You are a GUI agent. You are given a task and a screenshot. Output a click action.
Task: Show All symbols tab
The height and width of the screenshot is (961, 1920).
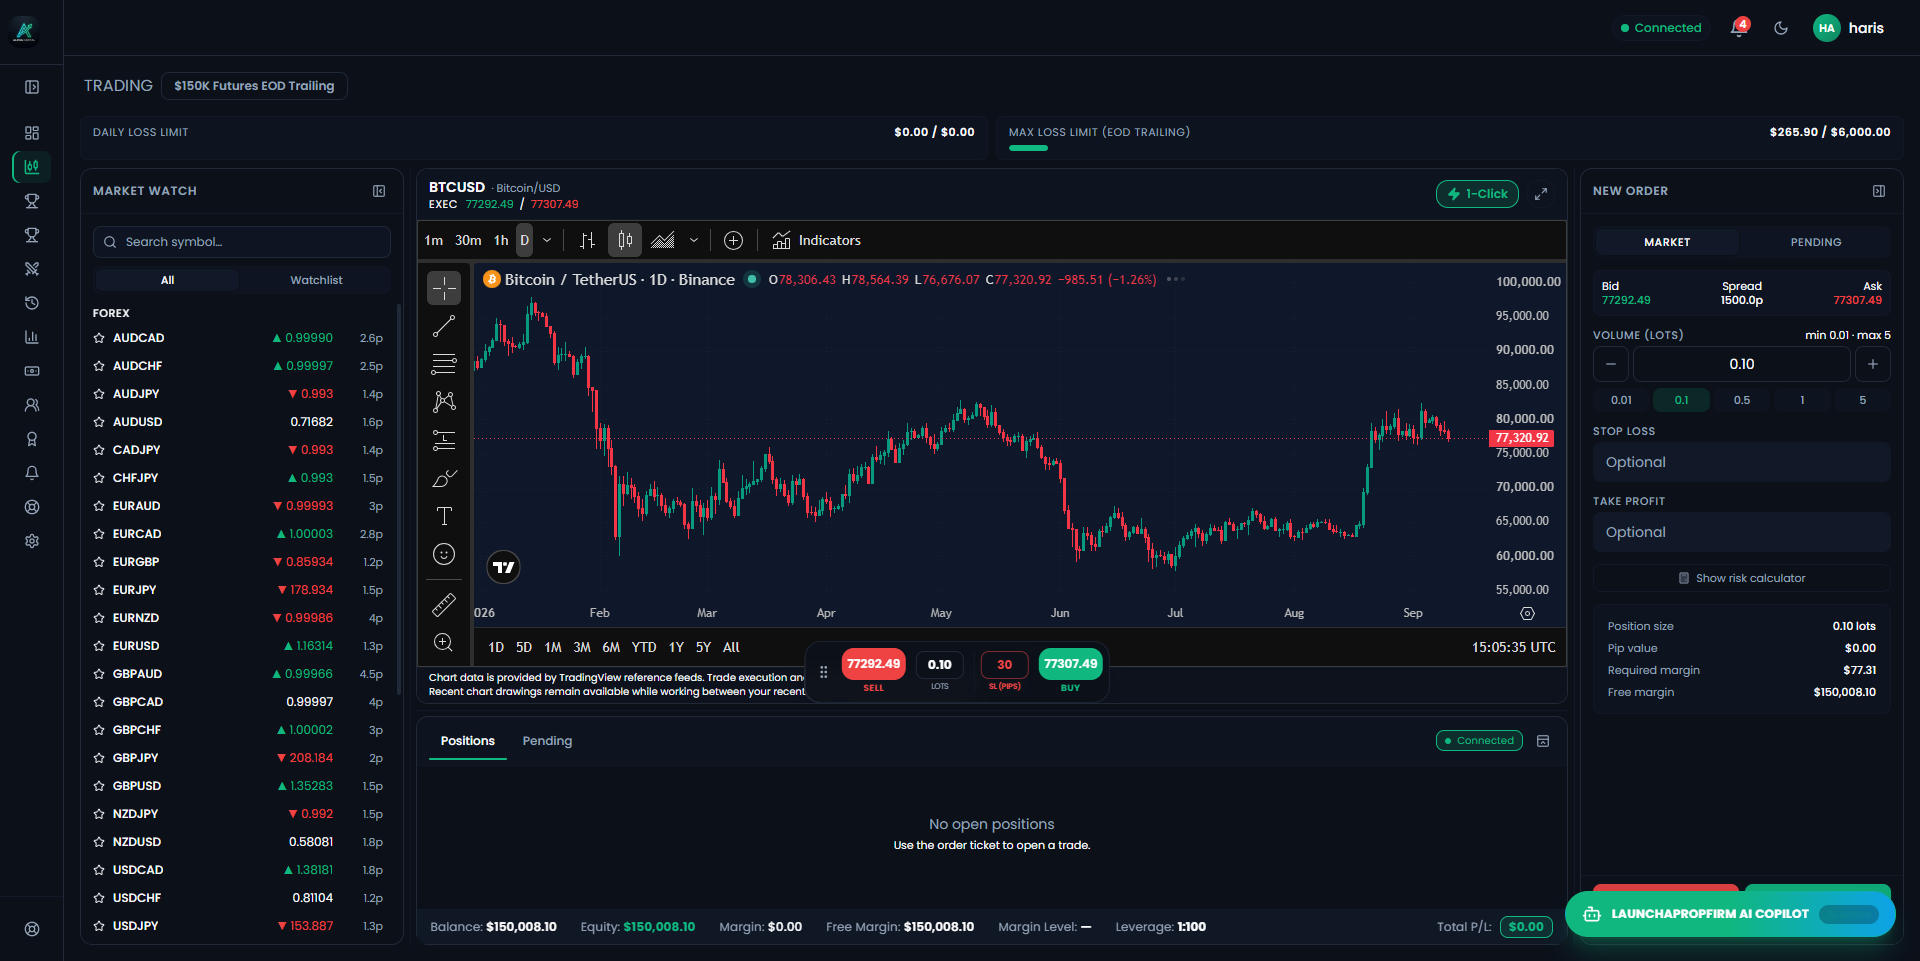[x=167, y=280]
